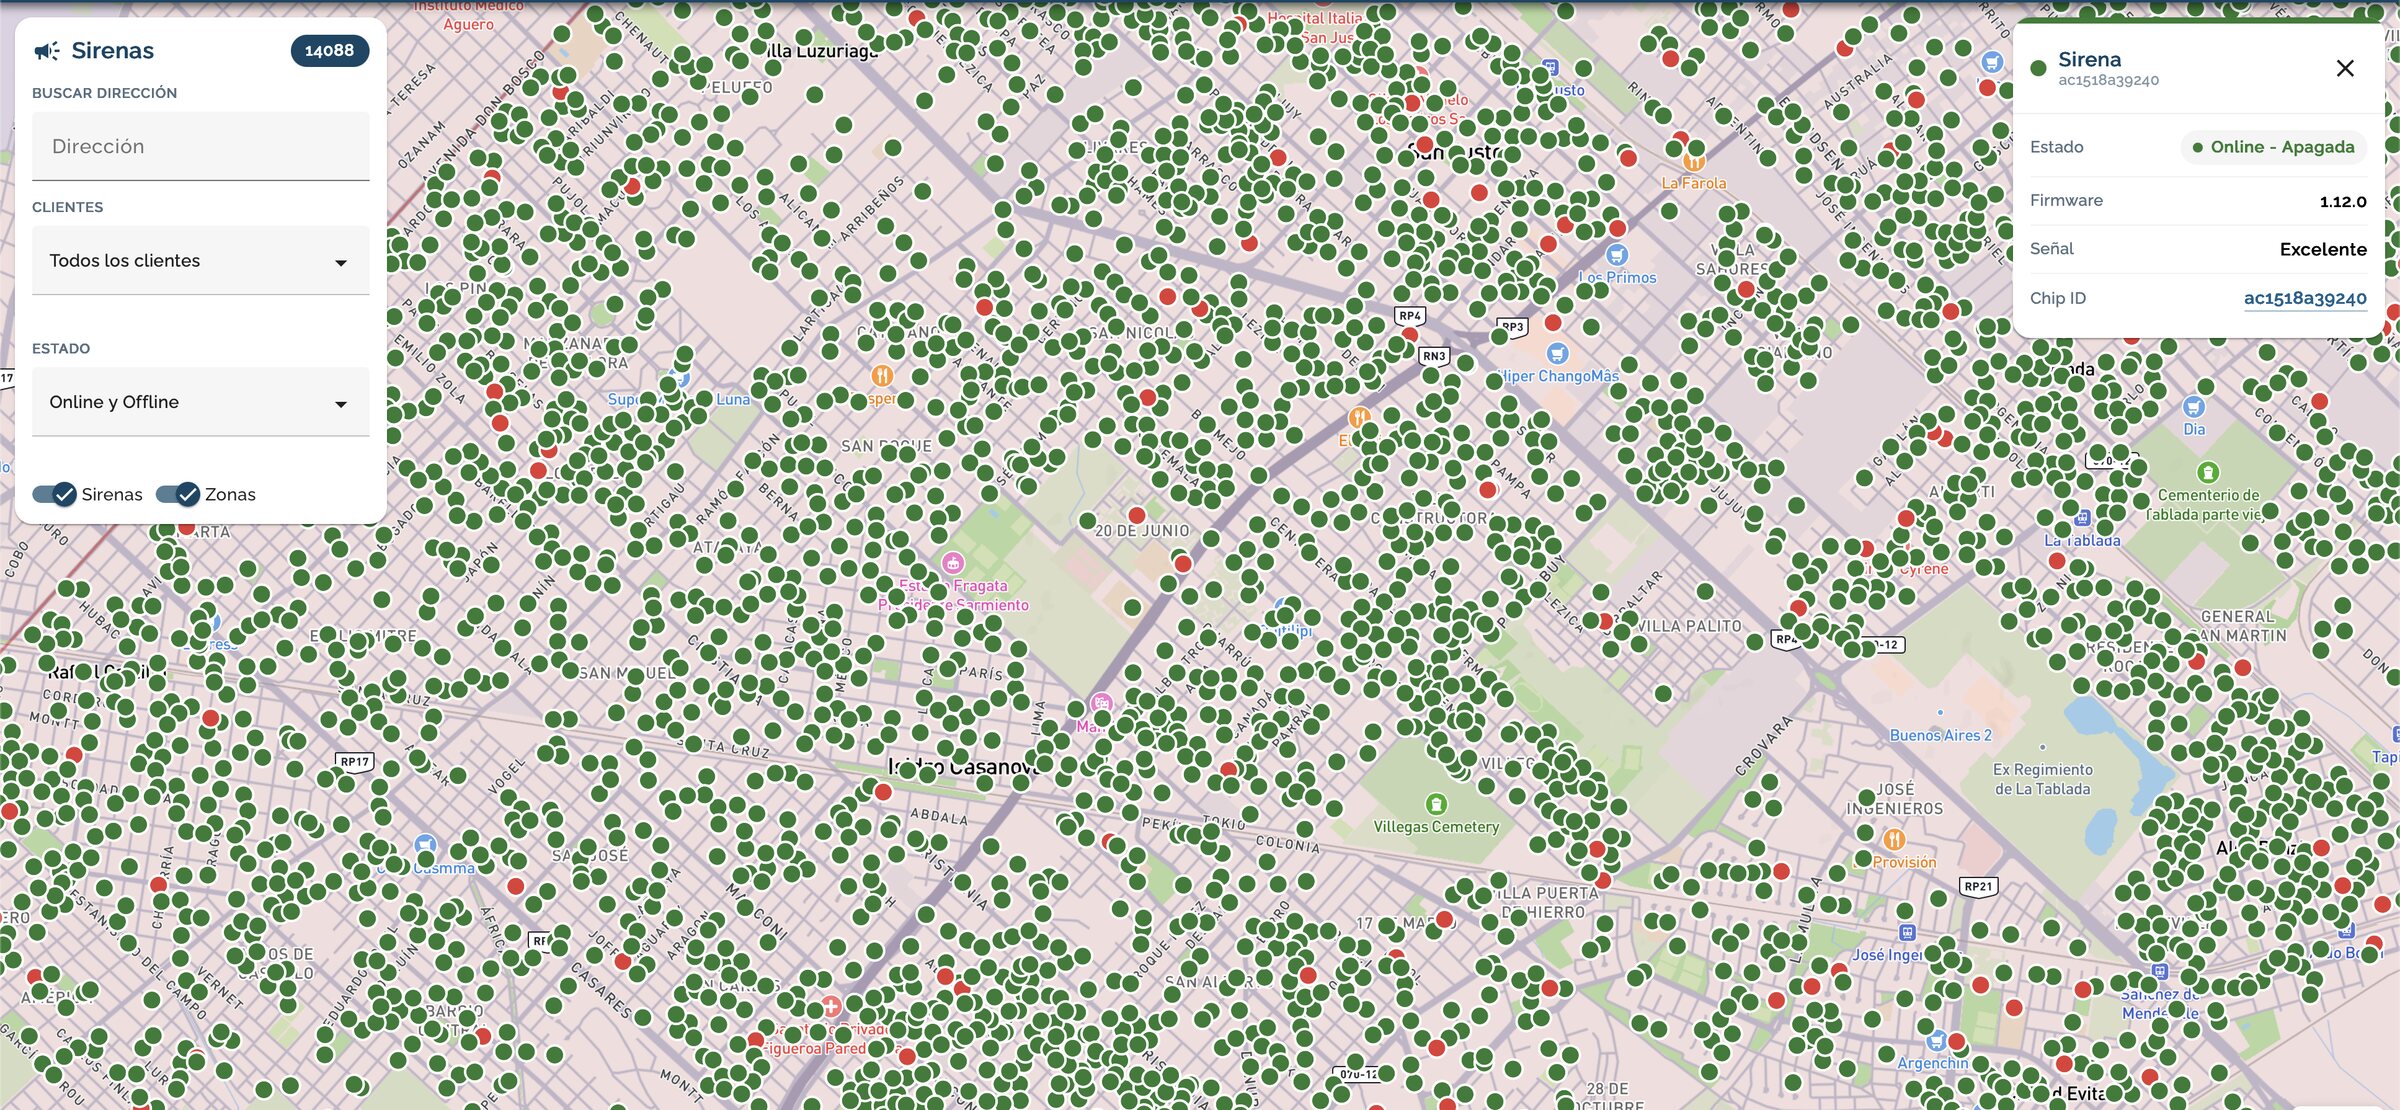The width and height of the screenshot is (2400, 1110).
Task: Click the Ex Regimiento de La Tablada label
Action: click(2042, 779)
